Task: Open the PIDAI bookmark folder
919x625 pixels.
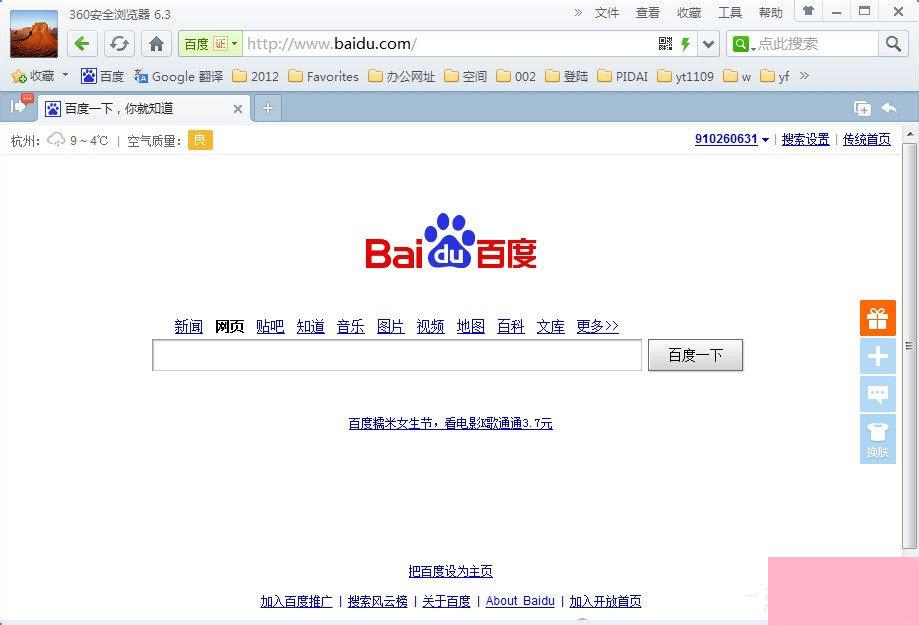Action: 622,76
